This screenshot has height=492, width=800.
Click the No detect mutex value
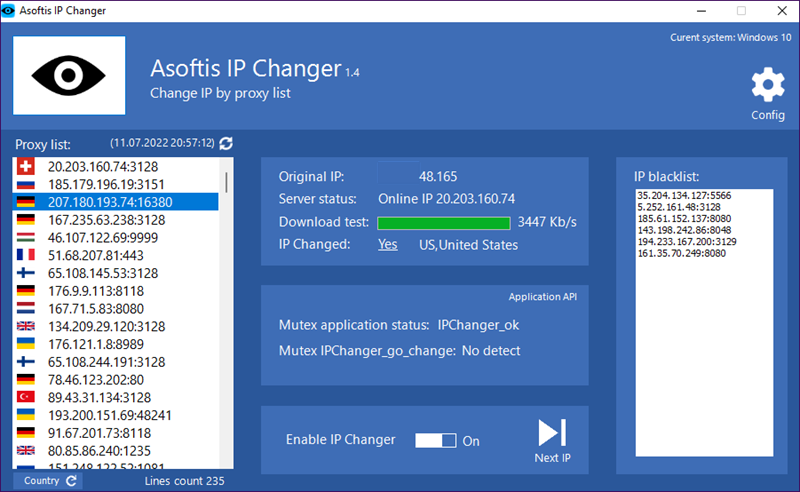[x=491, y=351]
